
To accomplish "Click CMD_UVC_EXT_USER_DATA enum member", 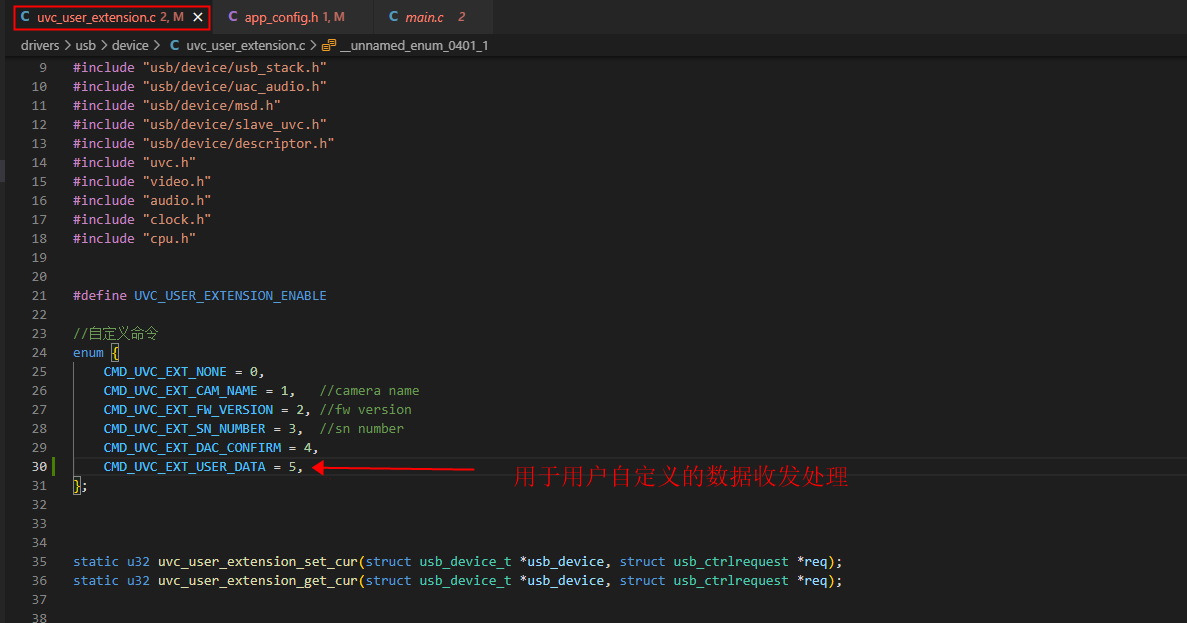I will pos(184,466).
